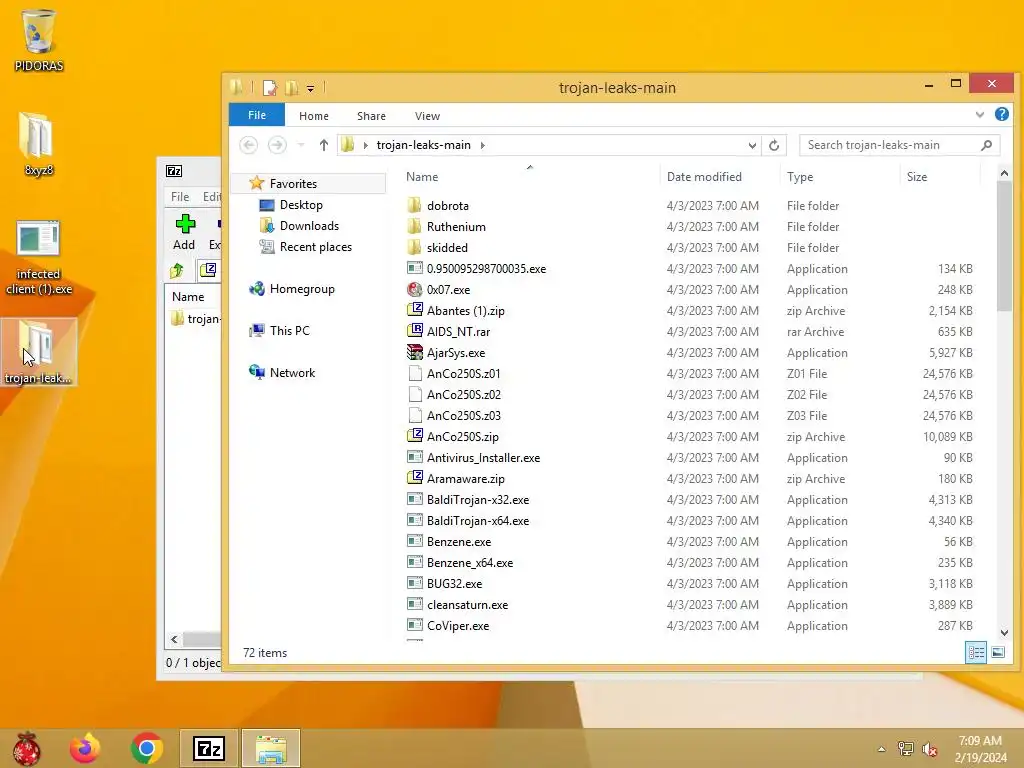Open the Christmas ornament taskbar icon

26,748
